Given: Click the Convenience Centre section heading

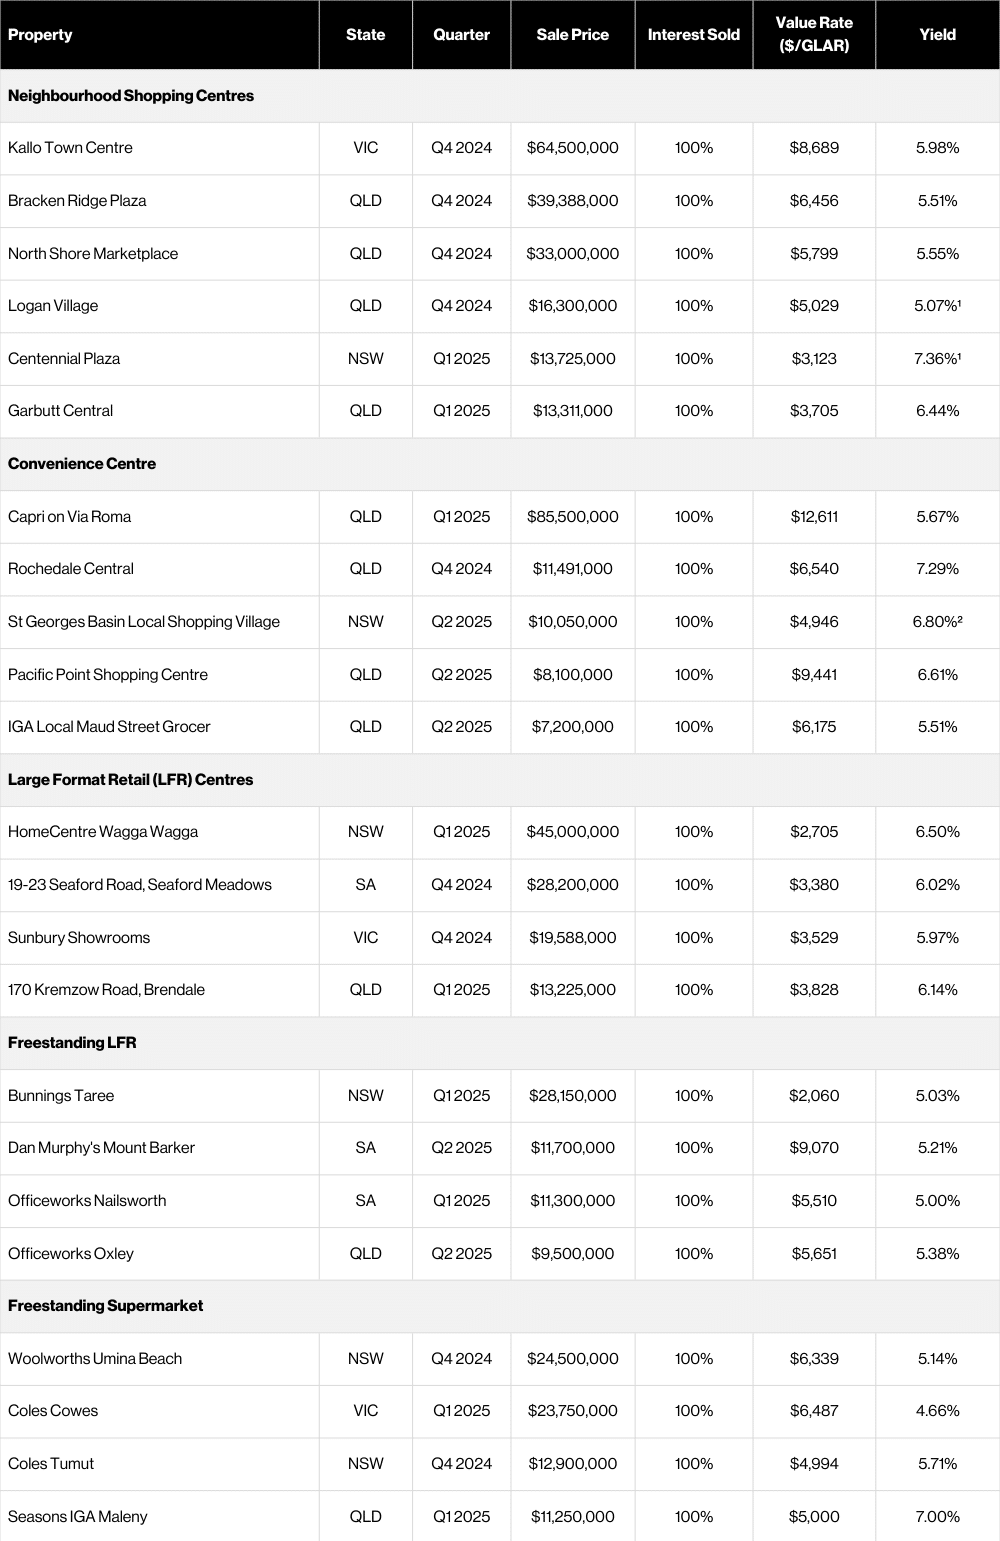Looking at the screenshot, I should pyautogui.click(x=82, y=464).
